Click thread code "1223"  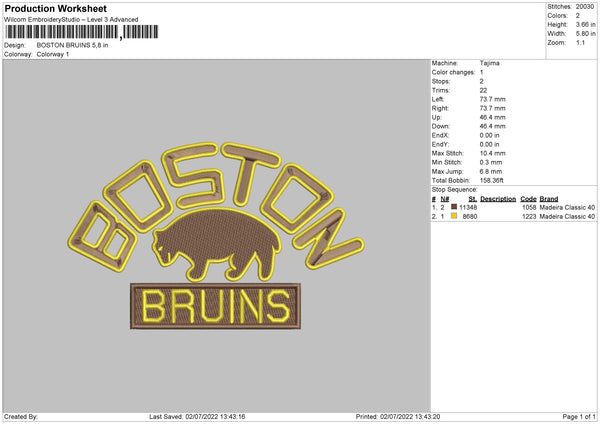(x=529, y=217)
